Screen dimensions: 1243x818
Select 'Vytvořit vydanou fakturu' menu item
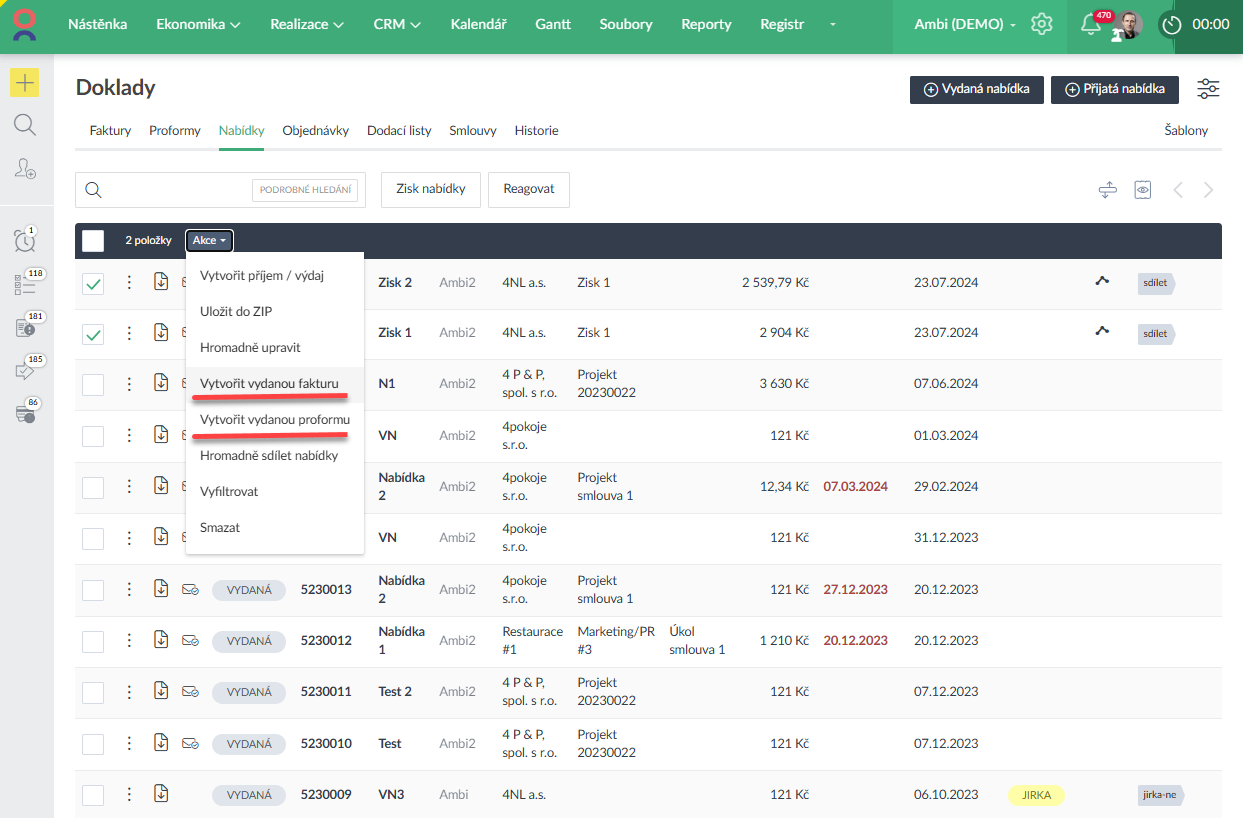pyautogui.click(x=269, y=383)
